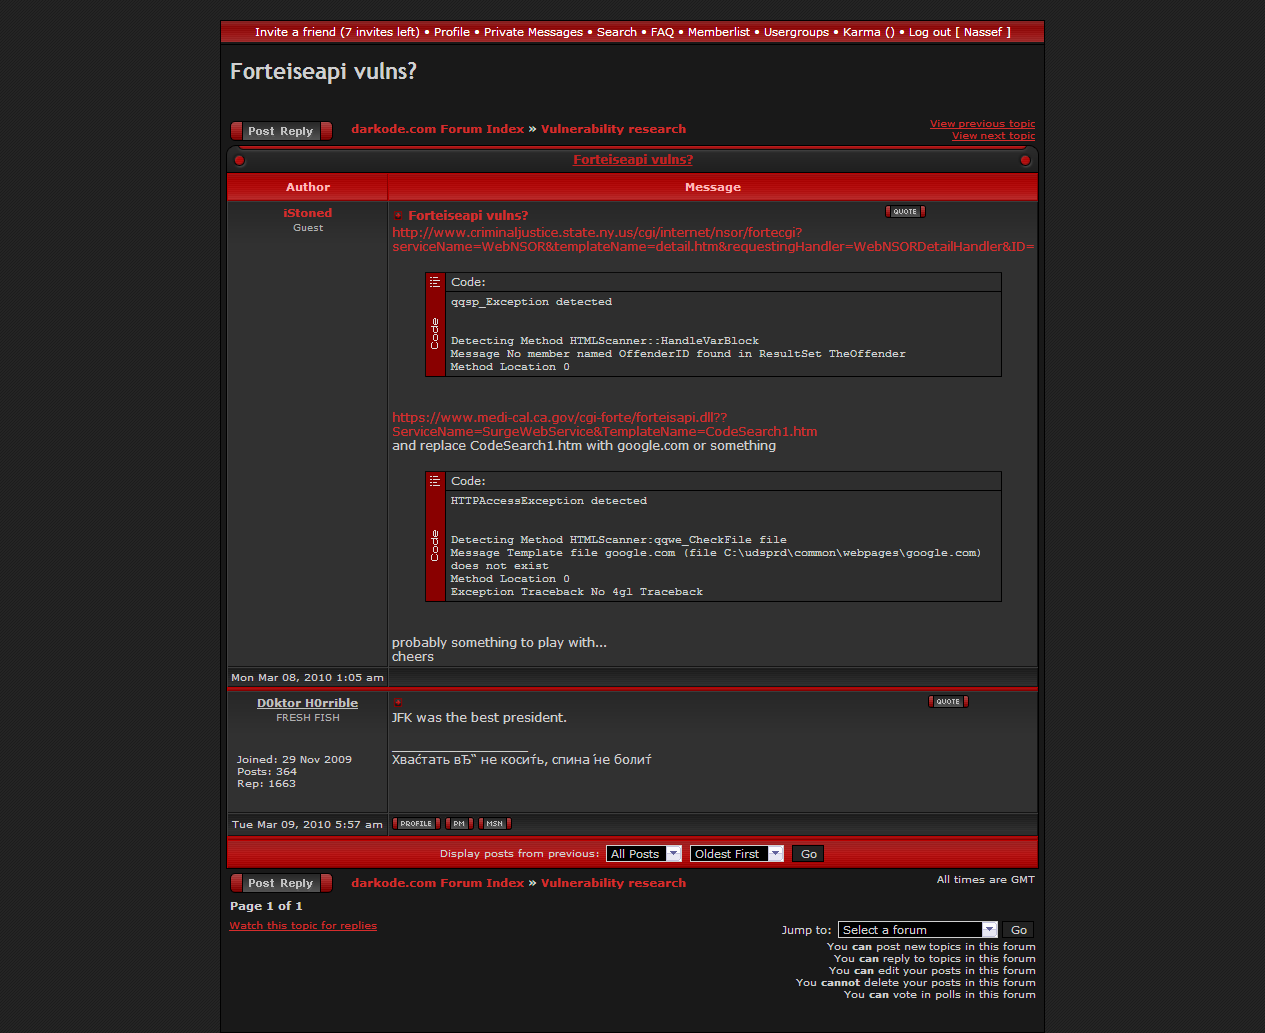The height and width of the screenshot is (1033, 1265).
Task: Open the Memberlist menu item
Action: 718,32
